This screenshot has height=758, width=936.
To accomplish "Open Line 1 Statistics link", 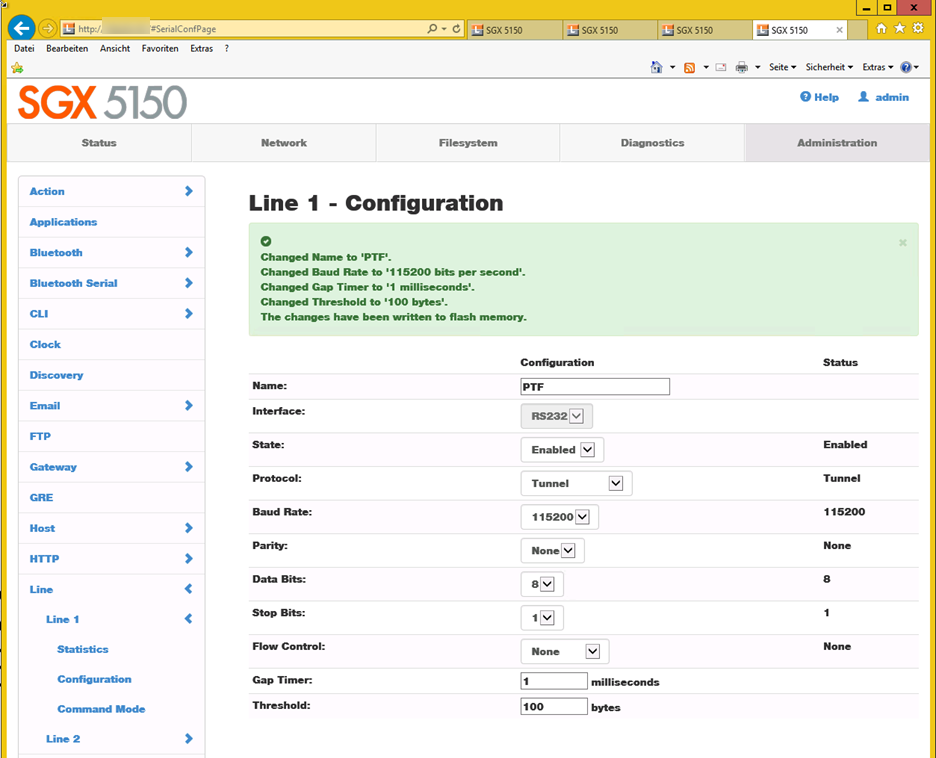I will [x=83, y=649].
